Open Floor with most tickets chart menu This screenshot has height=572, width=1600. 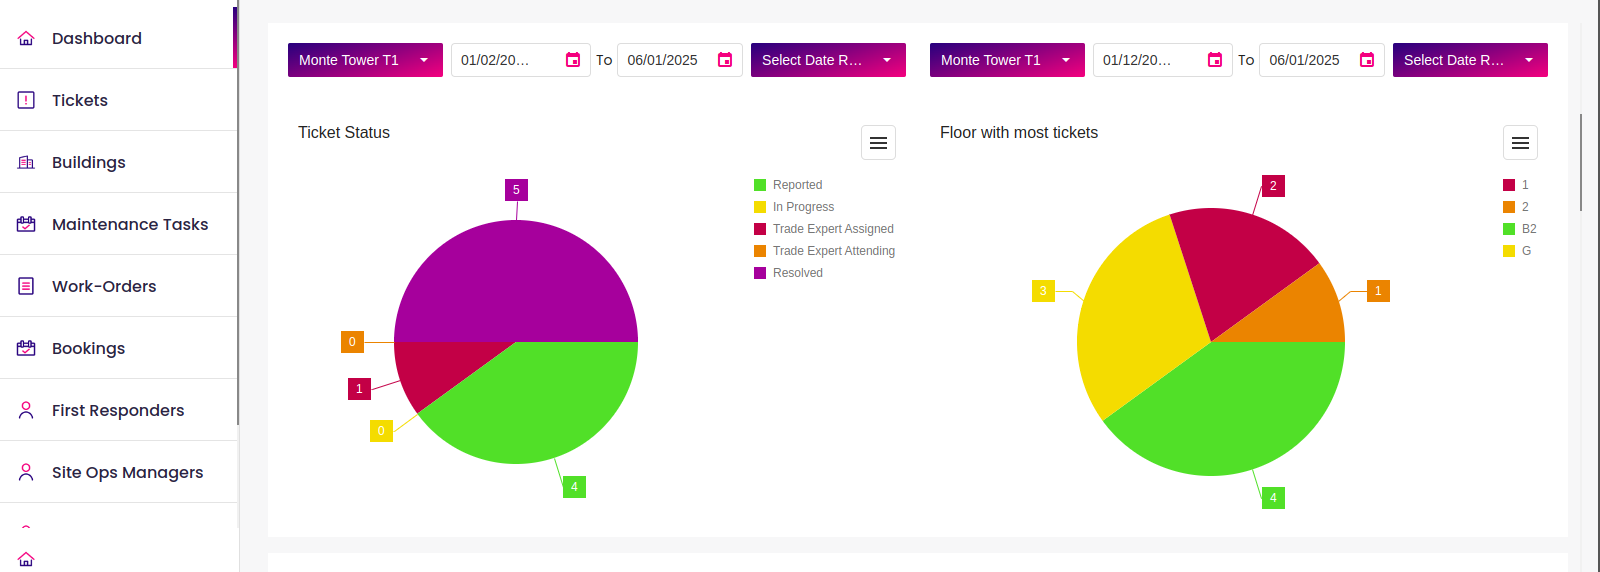pyautogui.click(x=1520, y=143)
